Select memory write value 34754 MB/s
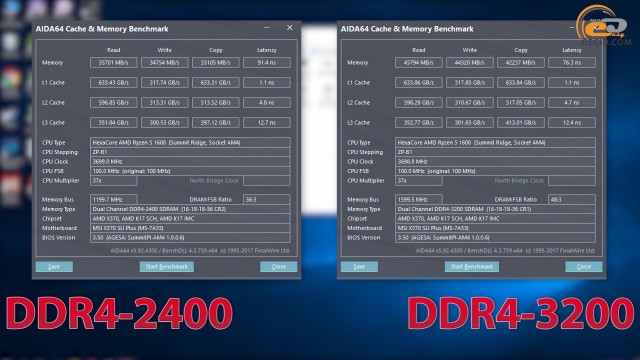 coord(164,62)
